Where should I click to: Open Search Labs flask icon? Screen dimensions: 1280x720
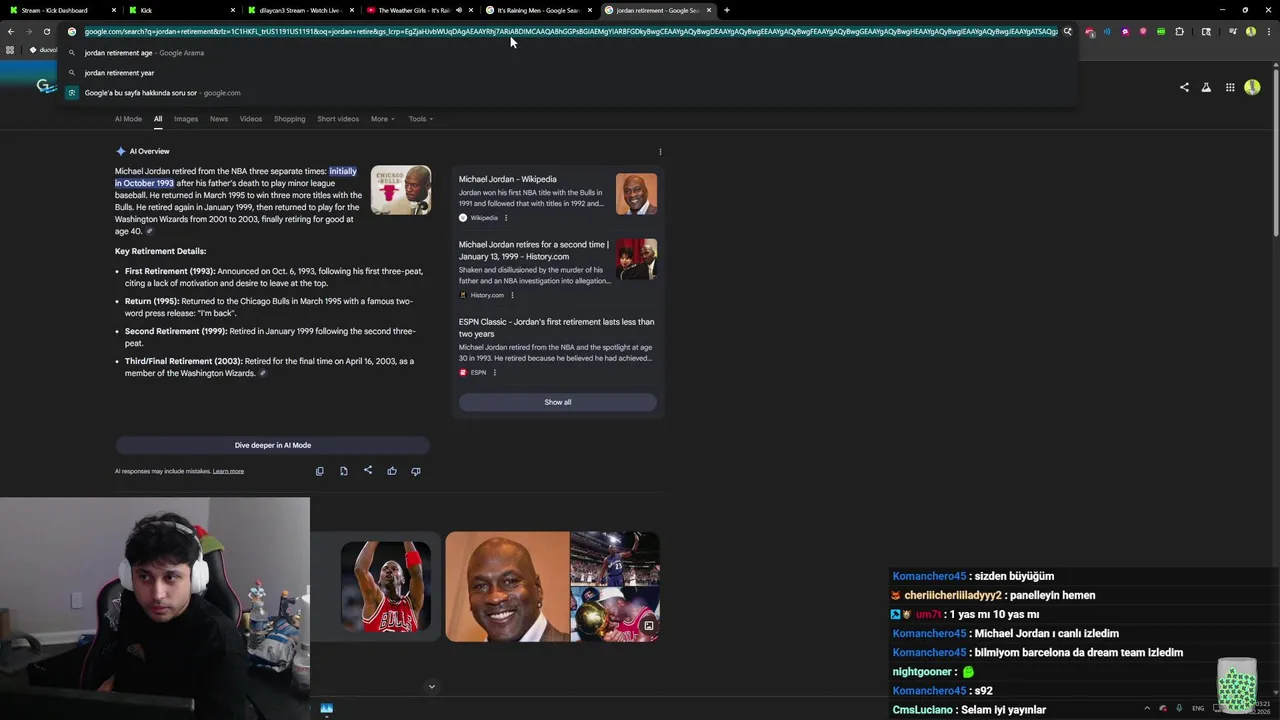pos(1206,87)
